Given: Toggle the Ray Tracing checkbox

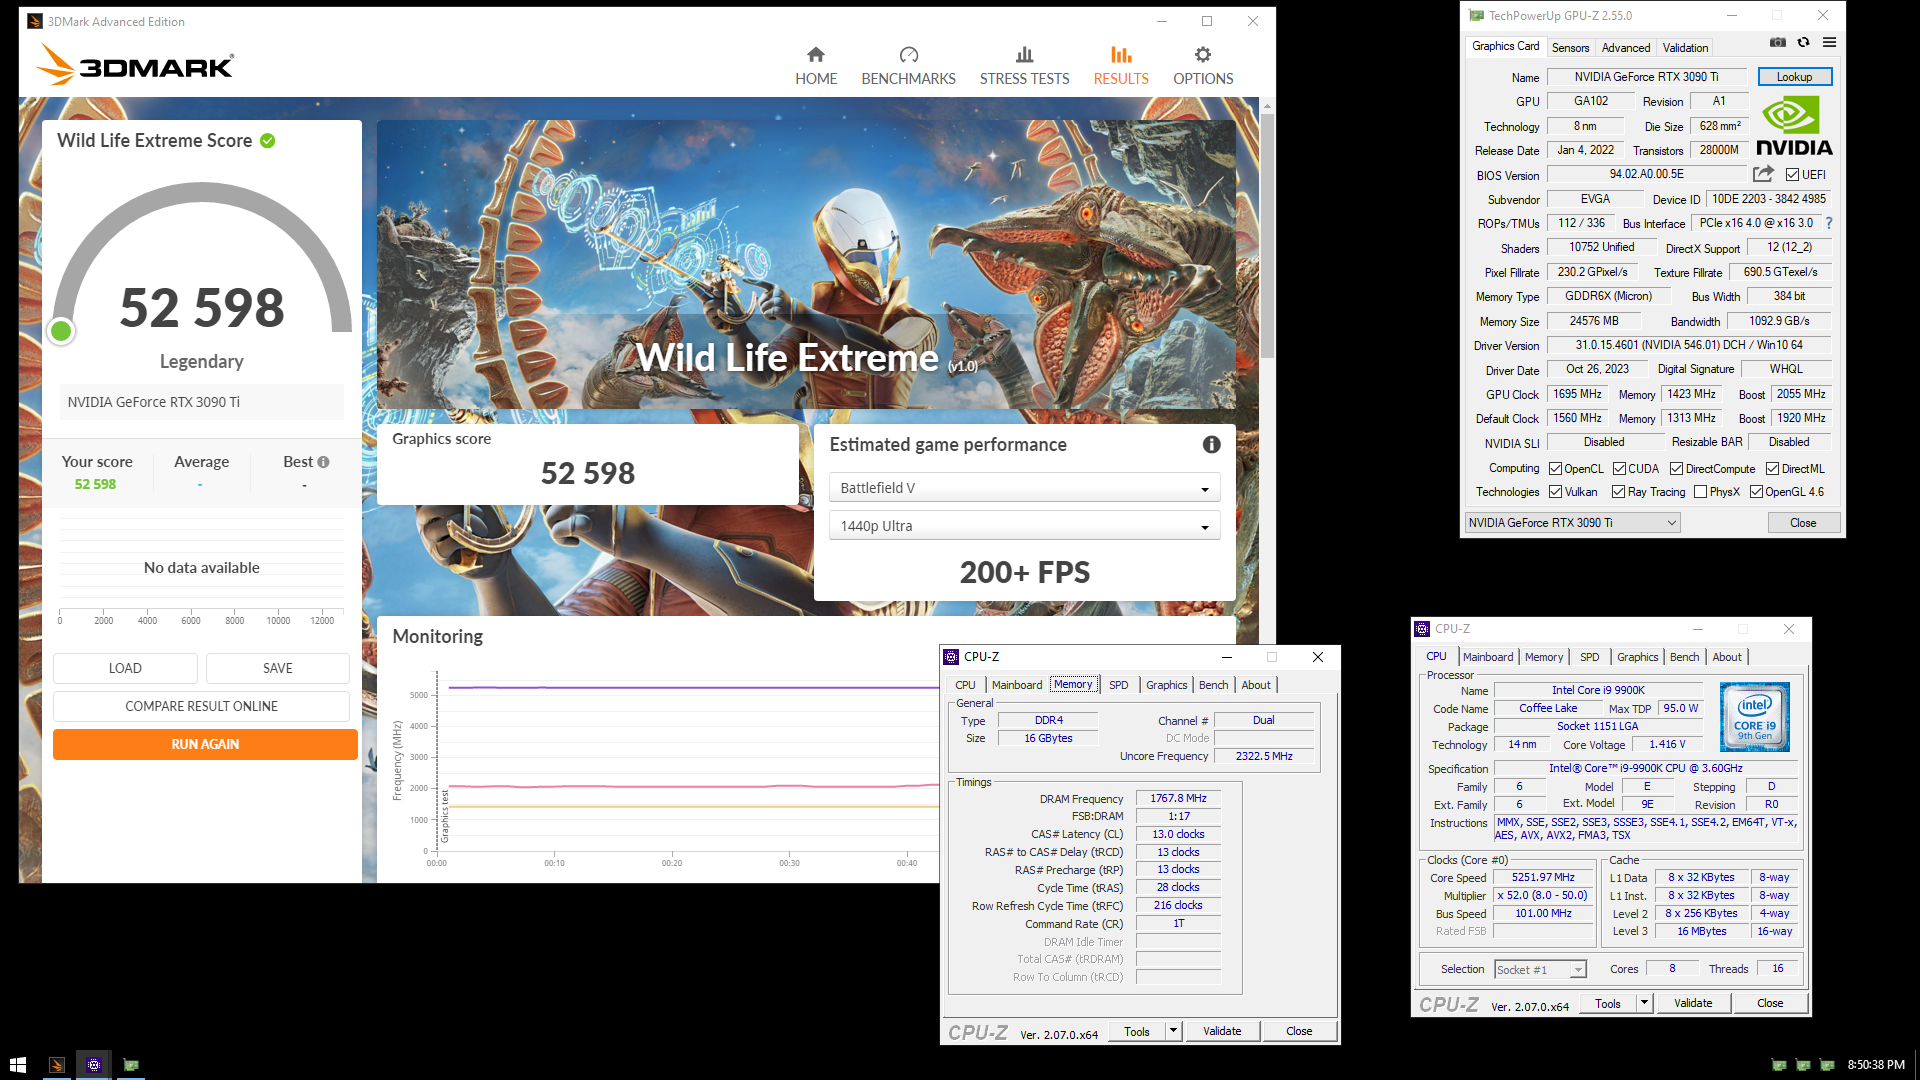Looking at the screenshot, I should tap(1619, 492).
